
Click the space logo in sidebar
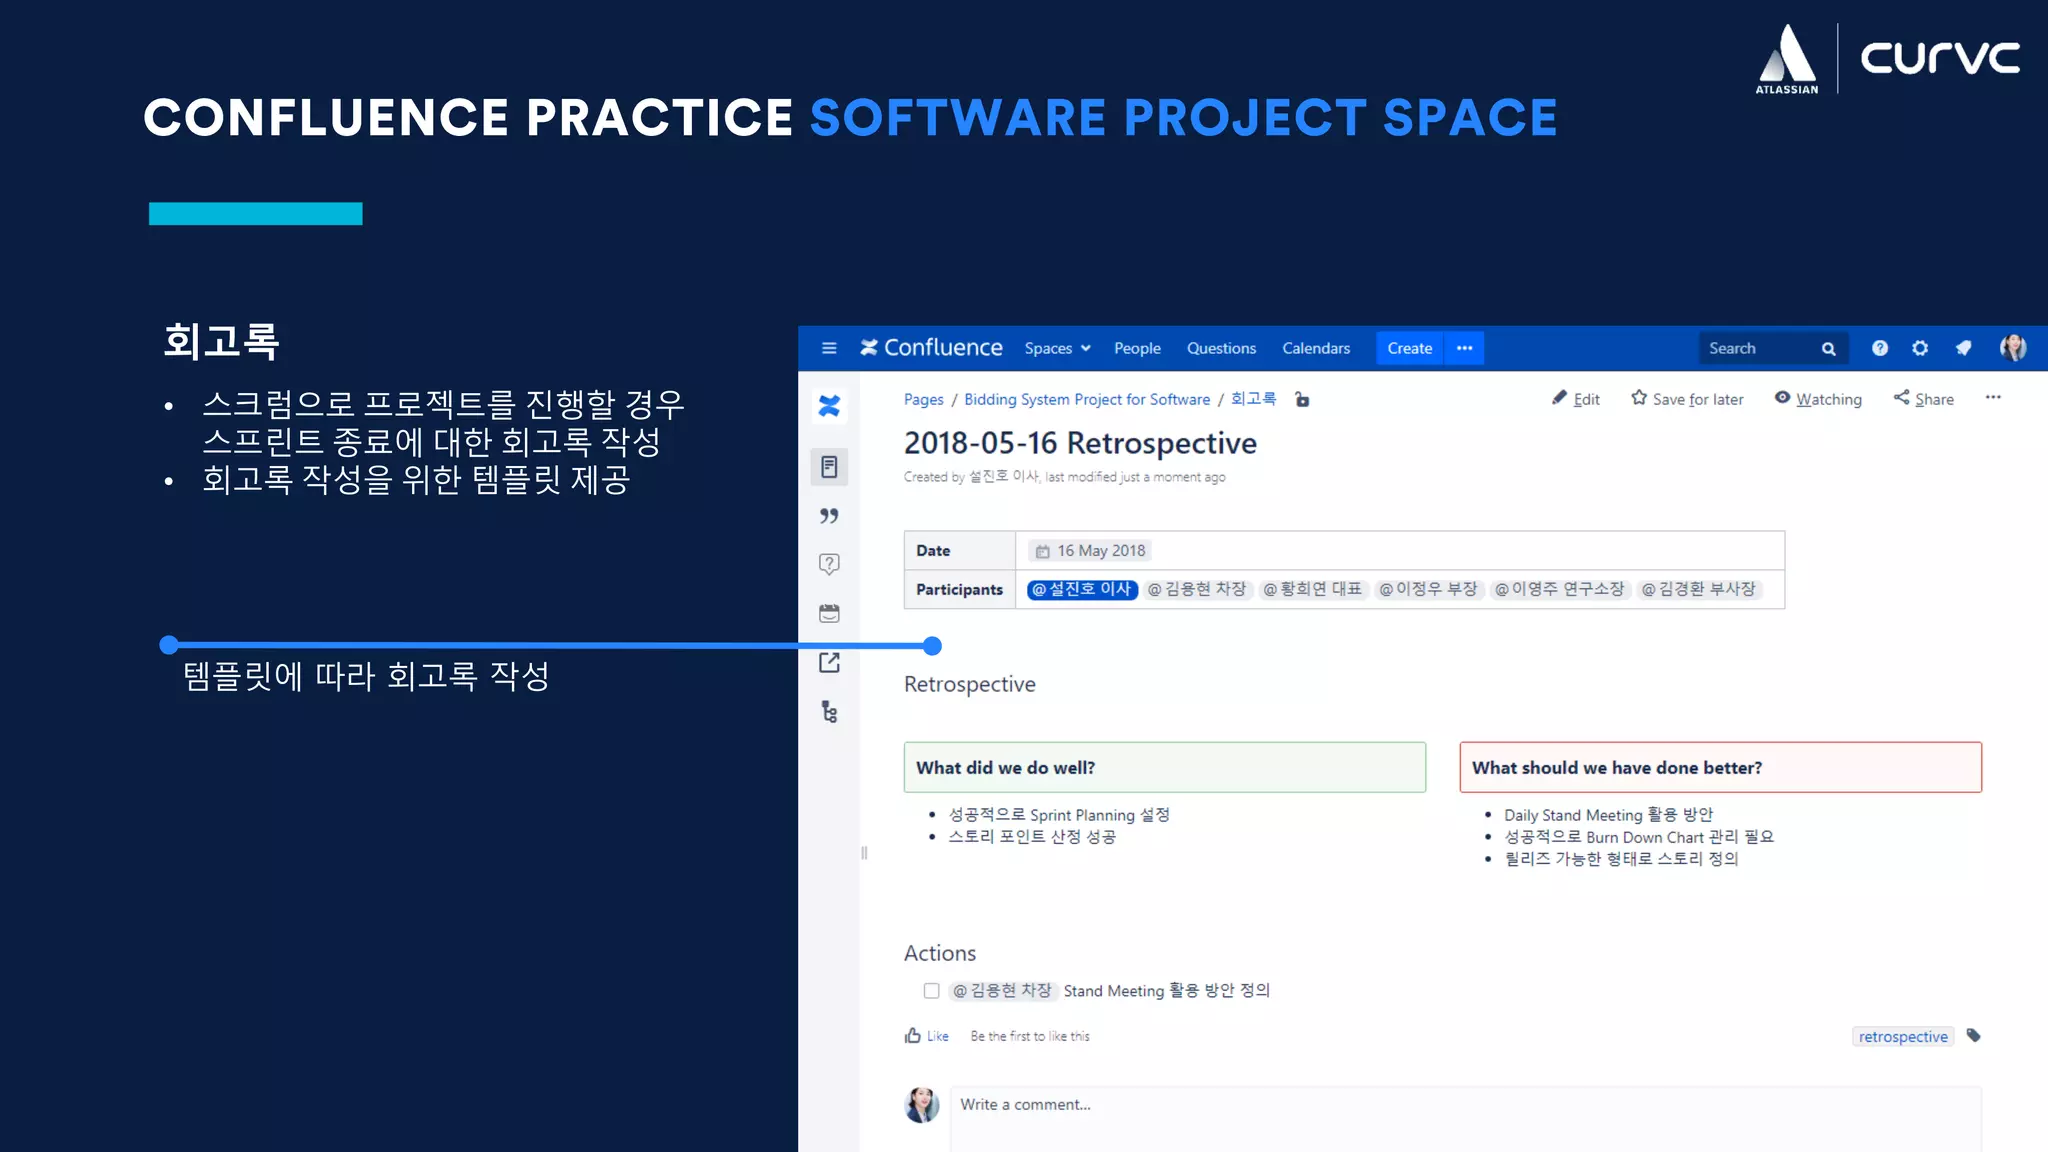(829, 406)
